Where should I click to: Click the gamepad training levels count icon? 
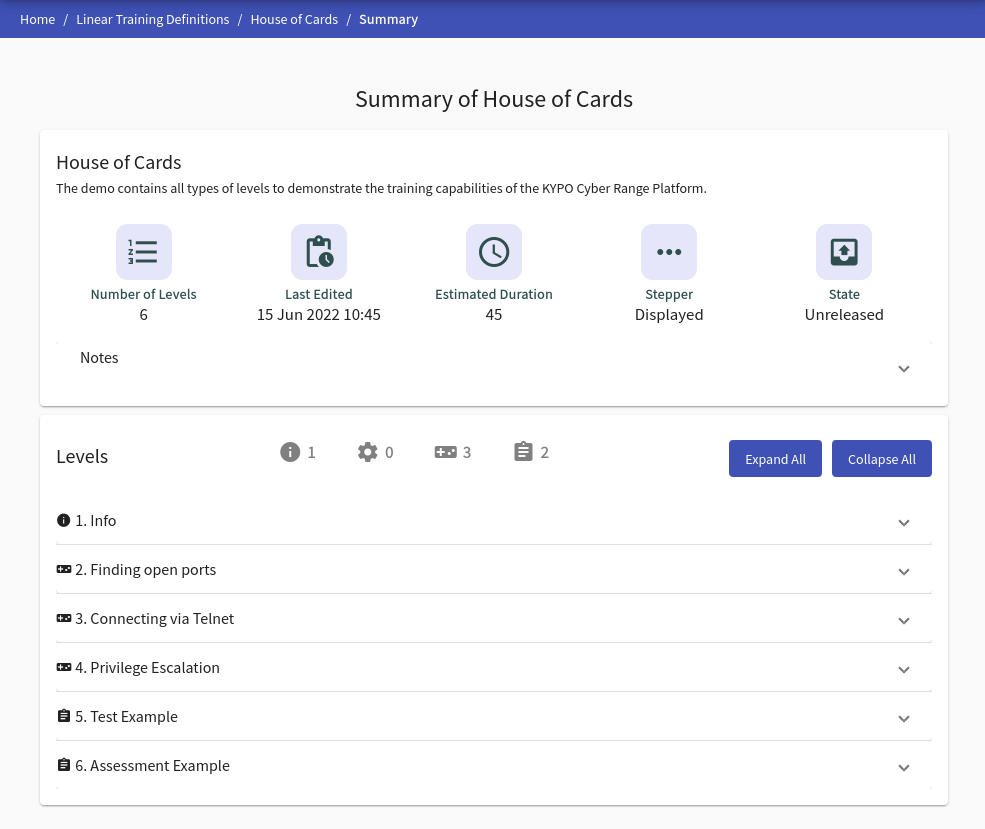click(445, 452)
